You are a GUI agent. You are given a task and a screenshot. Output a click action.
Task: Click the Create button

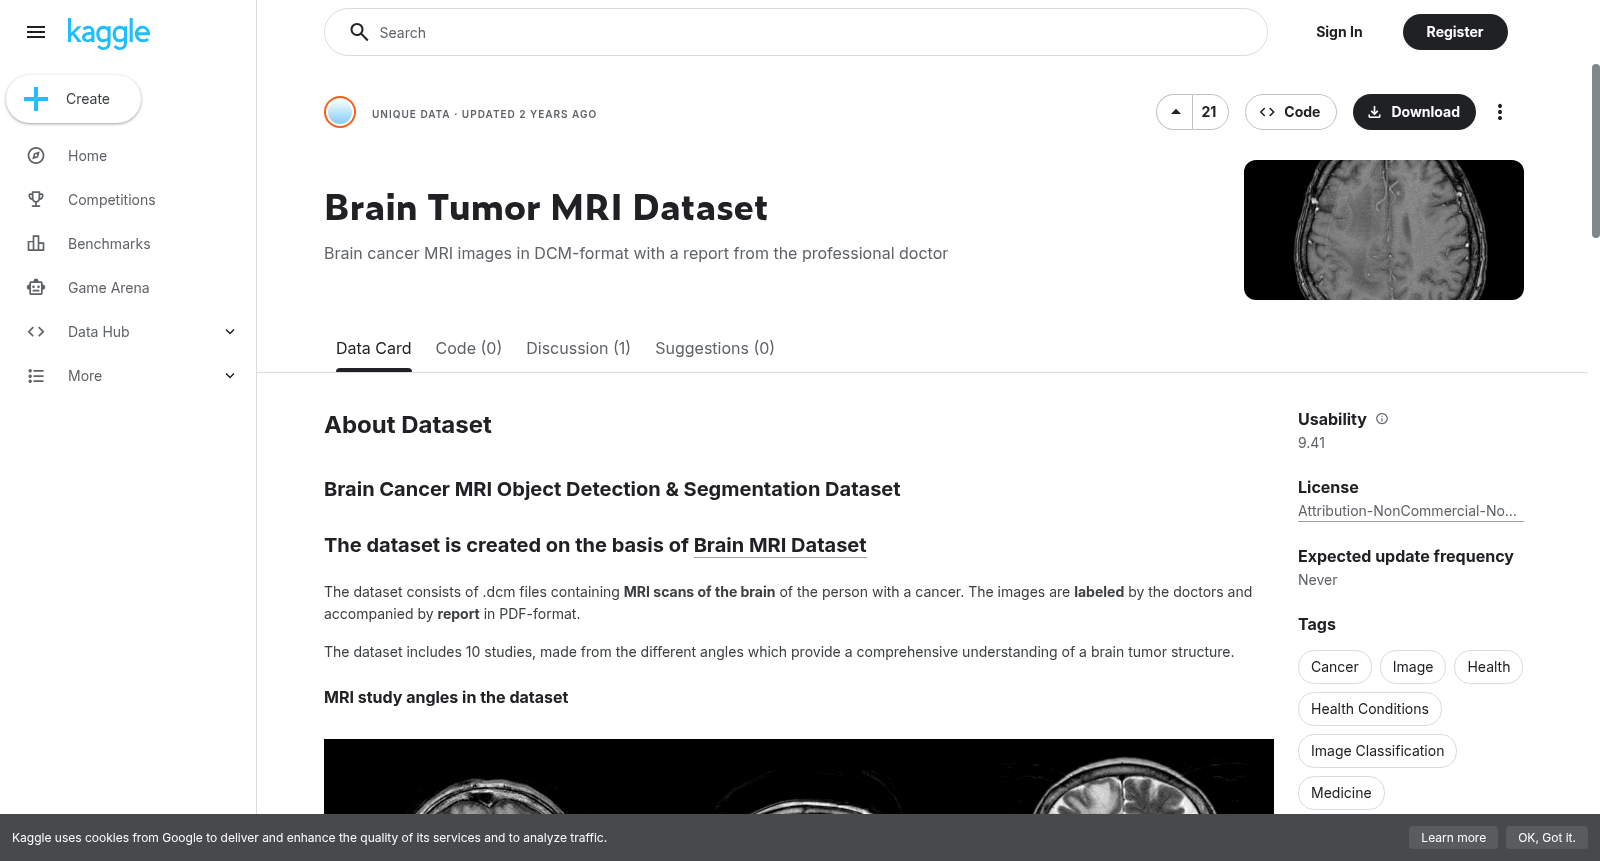coord(73,99)
